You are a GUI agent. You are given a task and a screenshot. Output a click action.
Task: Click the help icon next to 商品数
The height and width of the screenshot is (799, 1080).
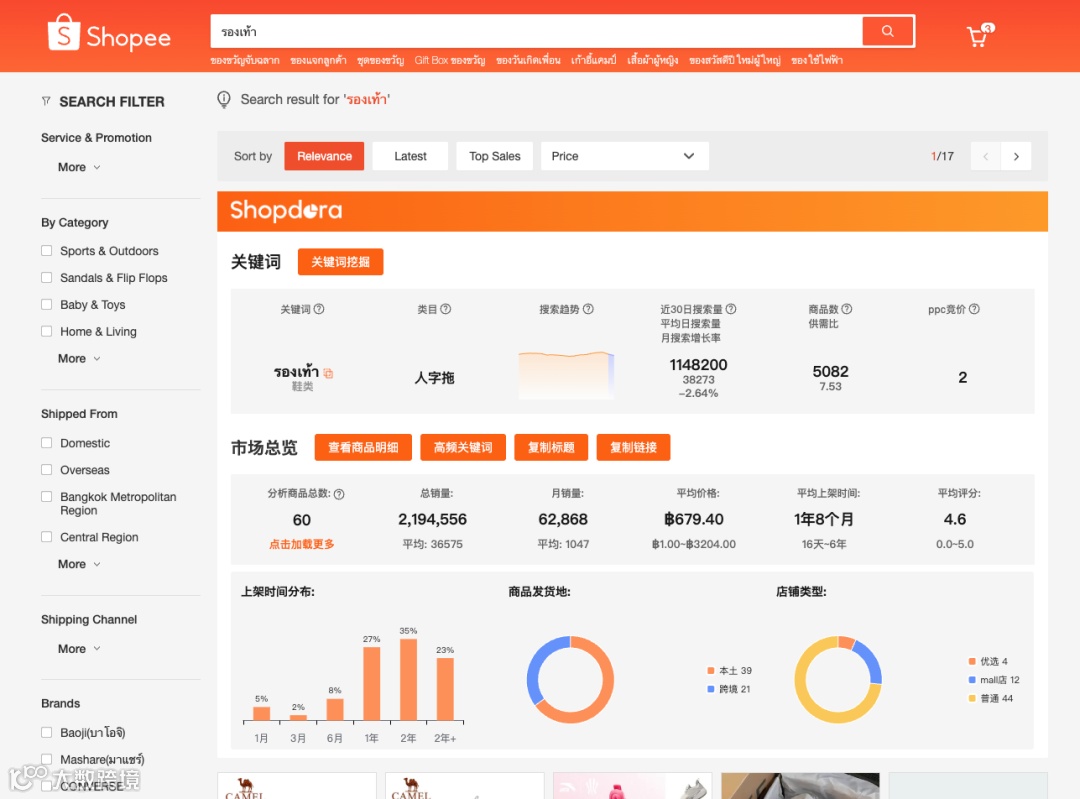pos(847,309)
